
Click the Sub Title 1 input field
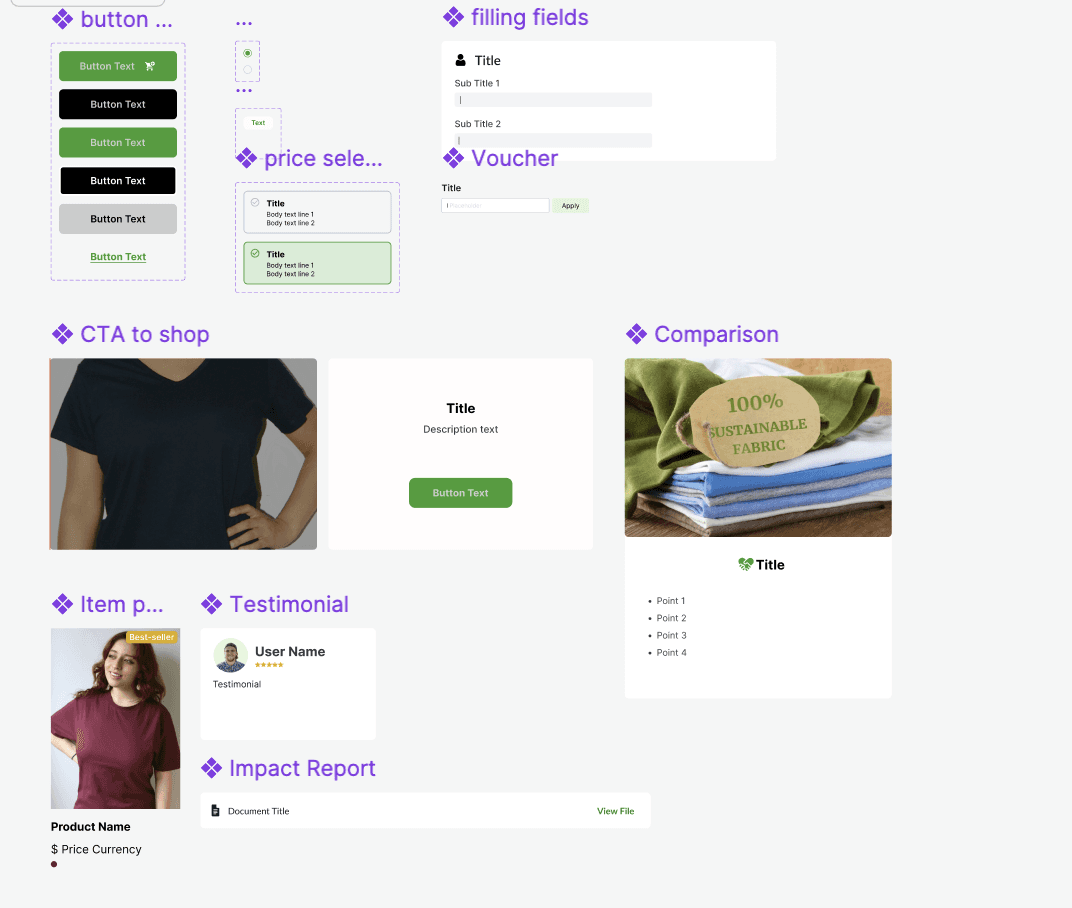[553, 100]
